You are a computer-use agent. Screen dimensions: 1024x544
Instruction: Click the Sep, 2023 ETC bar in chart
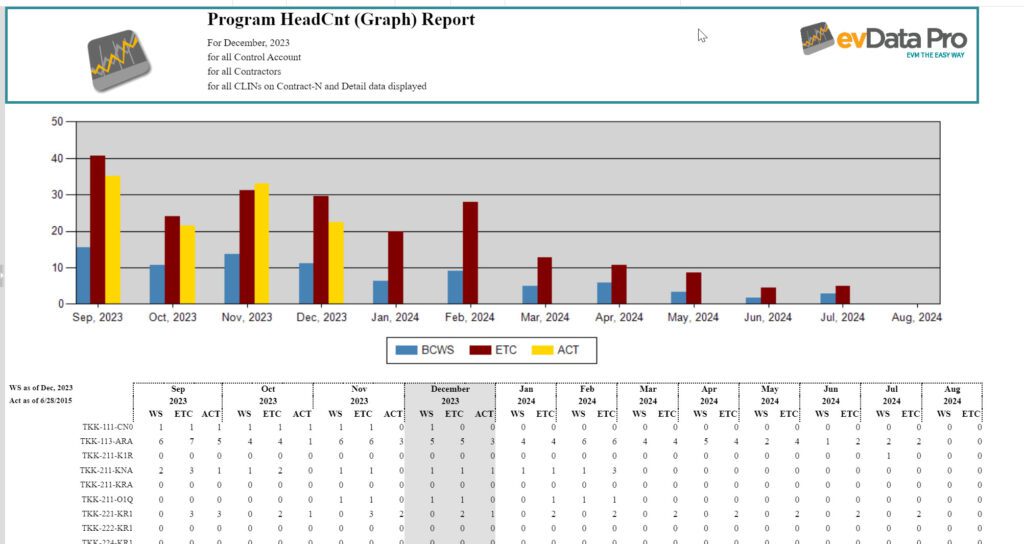[x=97, y=230]
